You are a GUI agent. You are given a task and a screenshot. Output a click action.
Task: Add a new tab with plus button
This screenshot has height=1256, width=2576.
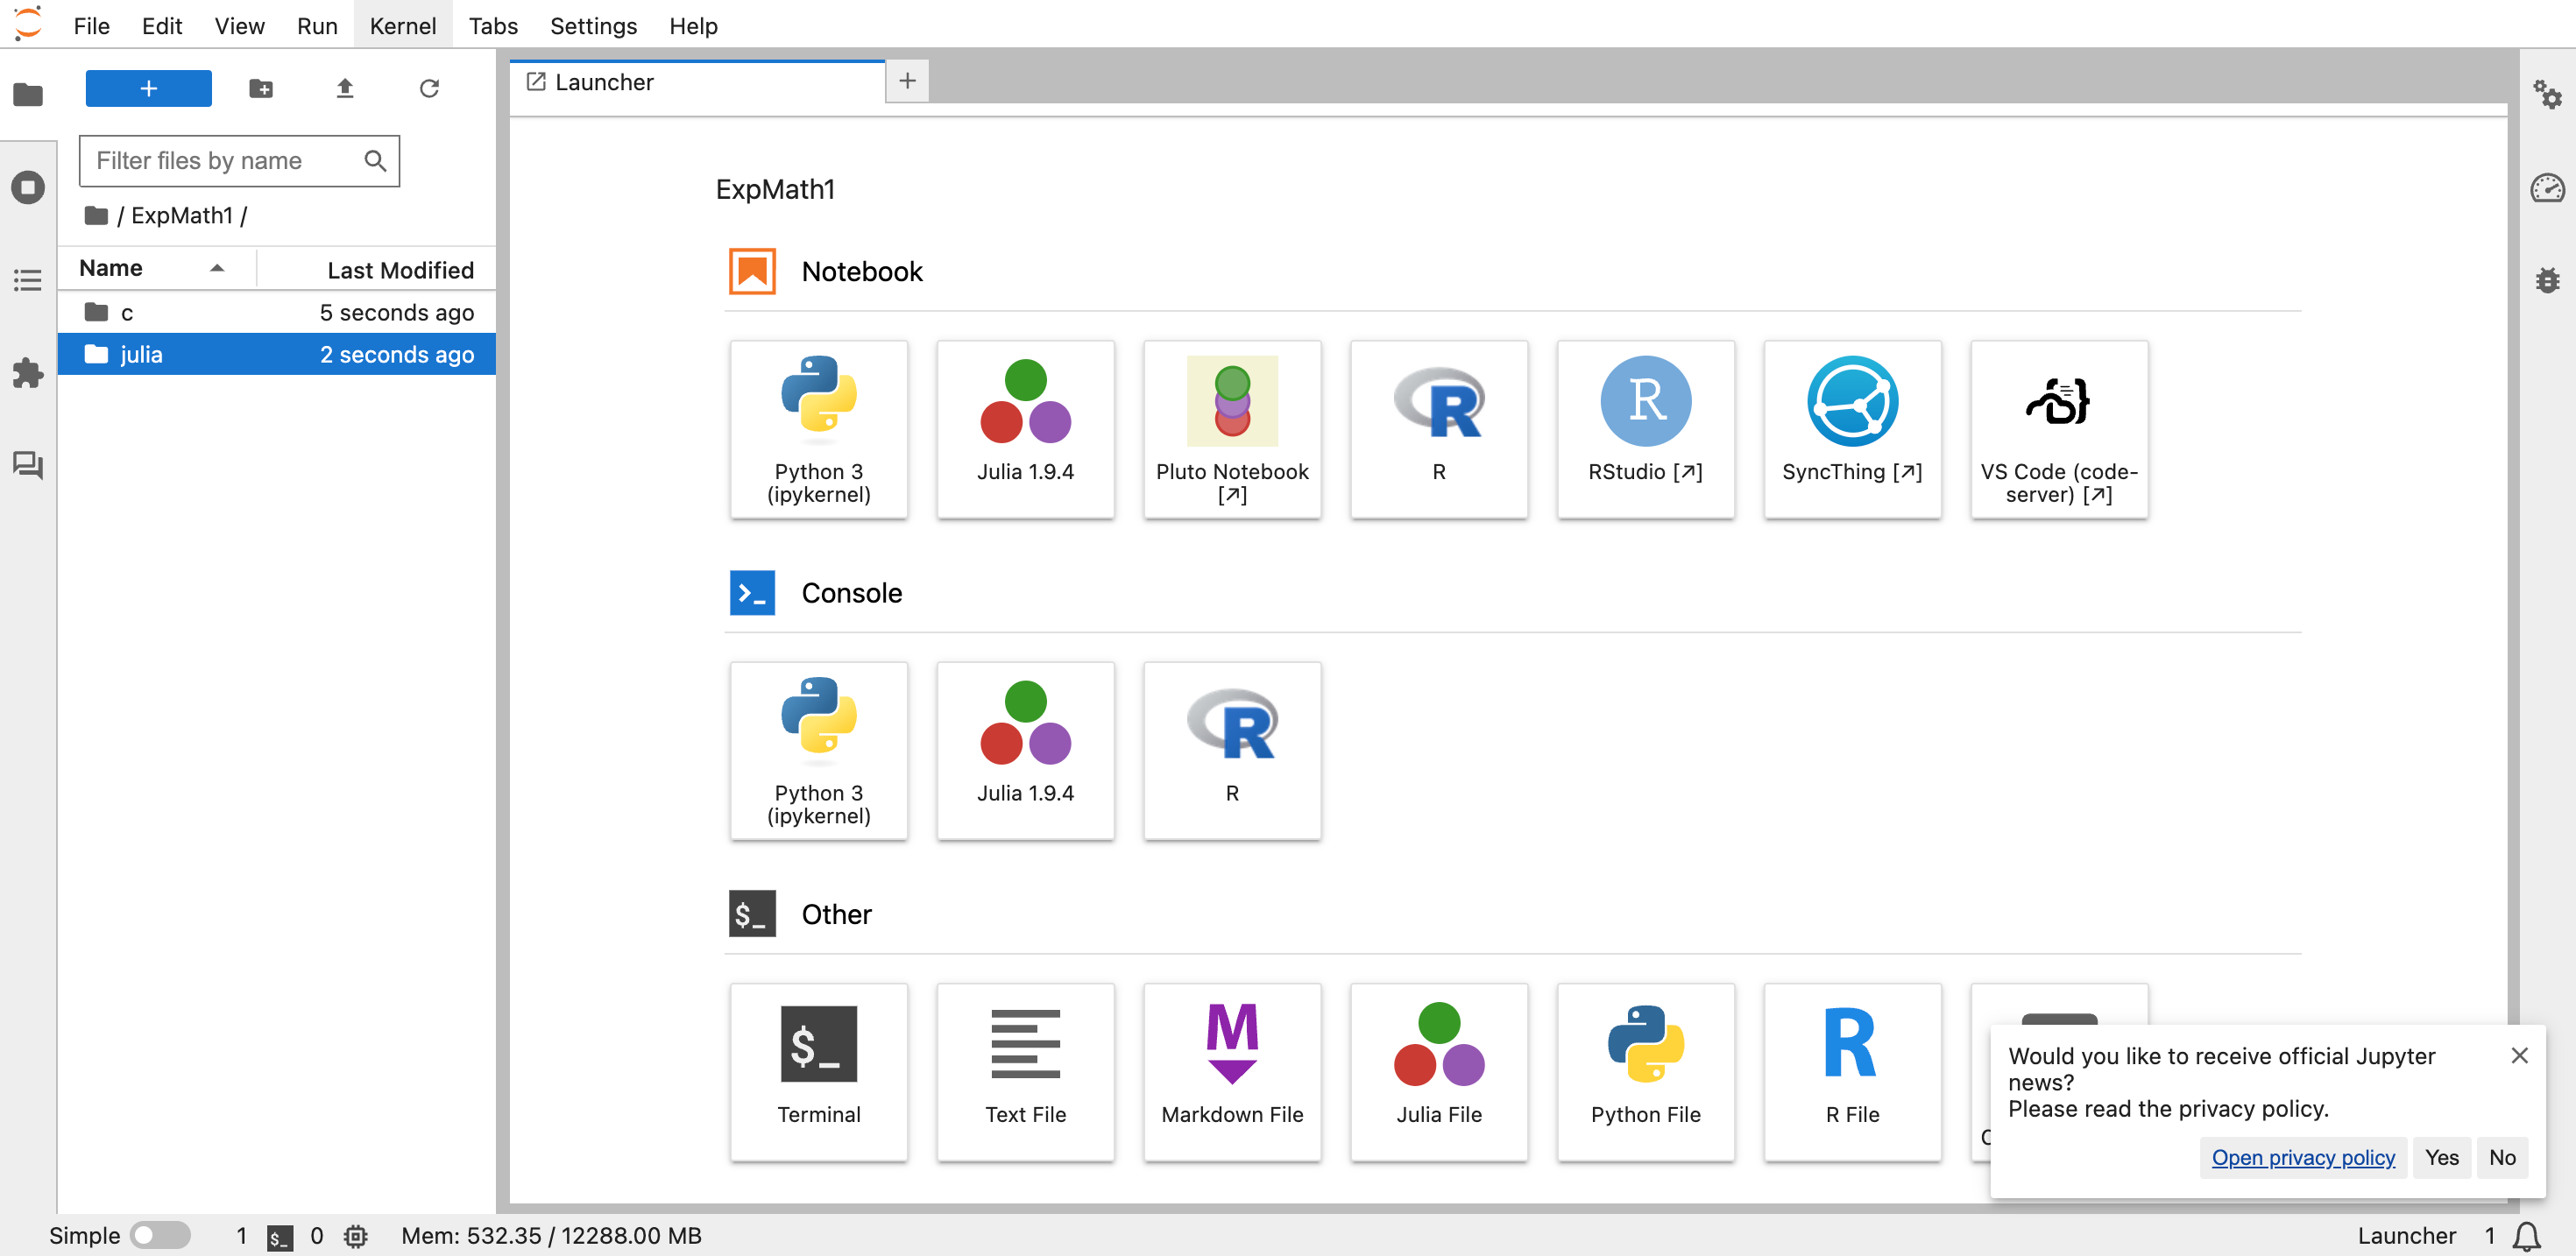point(907,81)
